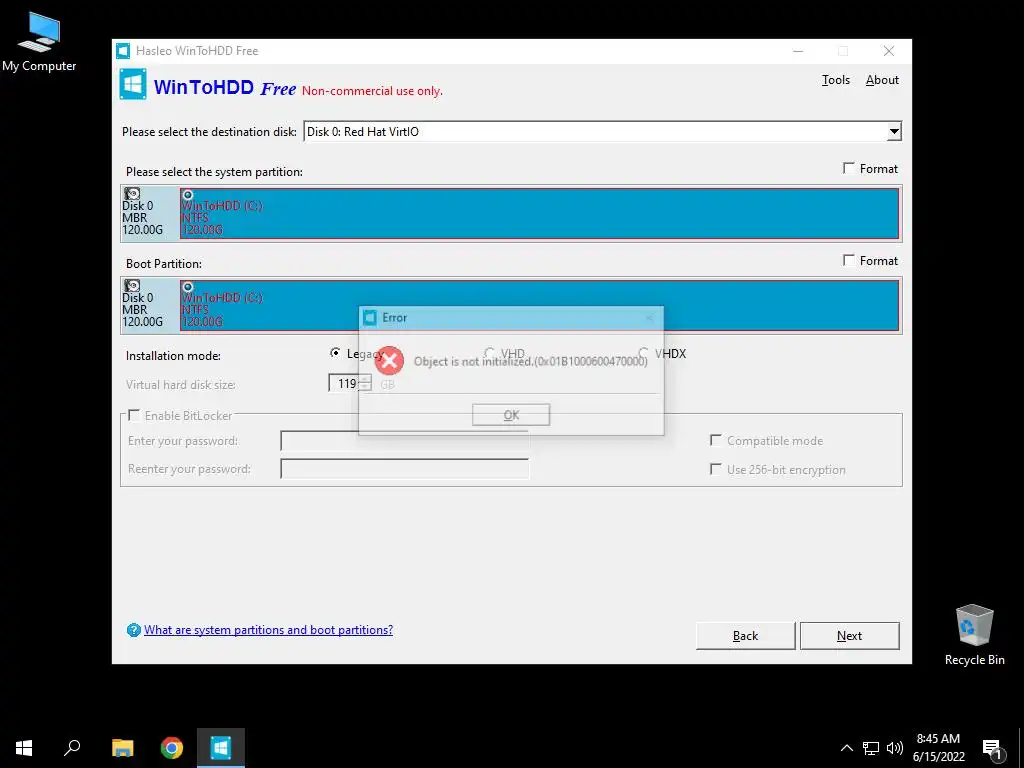
Task: Toggle Use 256-bit encryption checkbox
Action: pos(716,469)
